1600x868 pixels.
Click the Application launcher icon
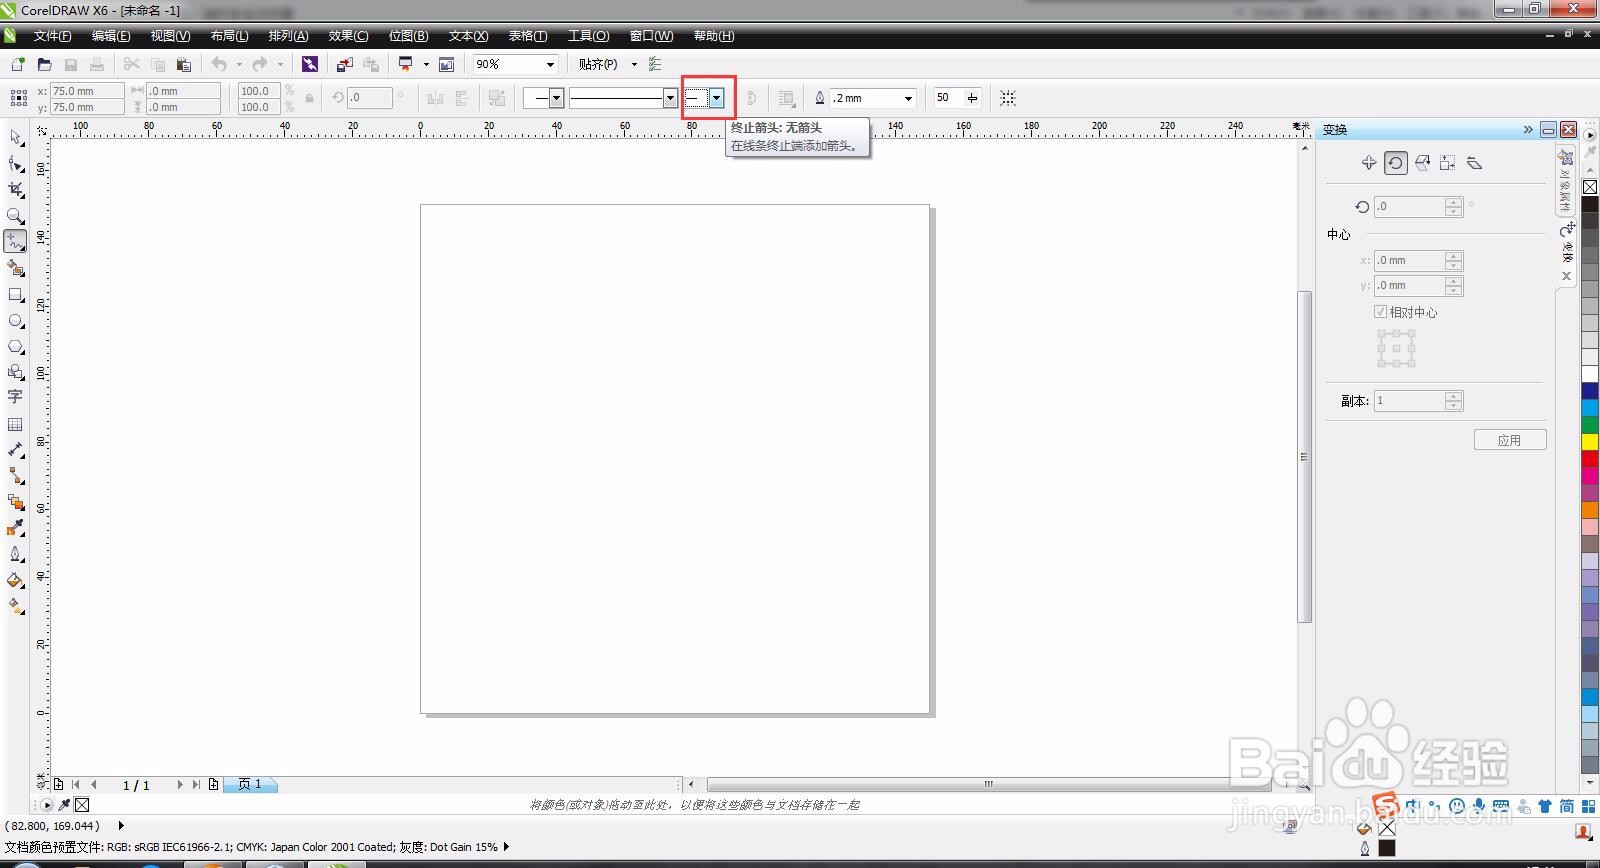[405, 64]
